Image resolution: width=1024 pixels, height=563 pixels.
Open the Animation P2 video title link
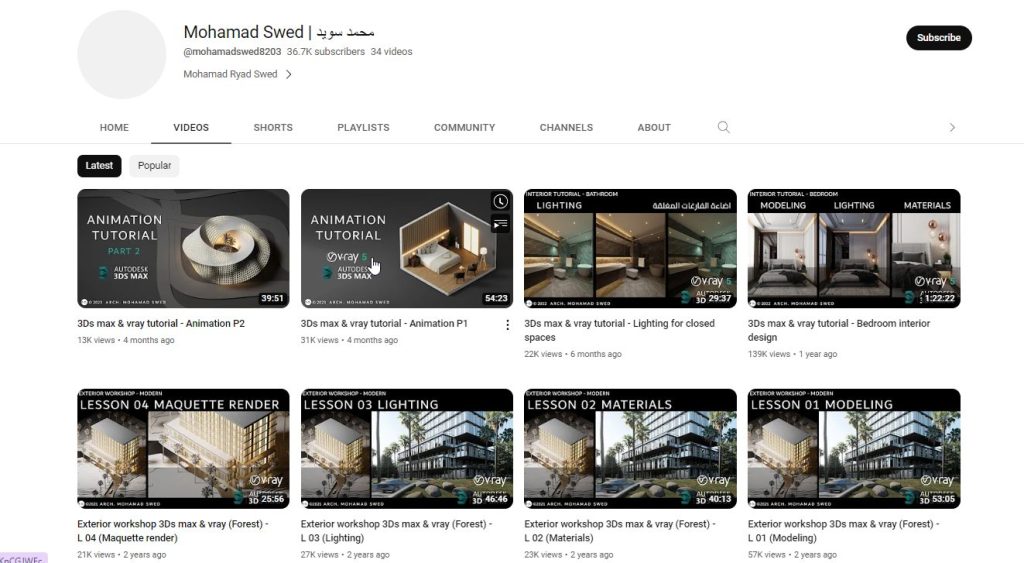coord(161,324)
